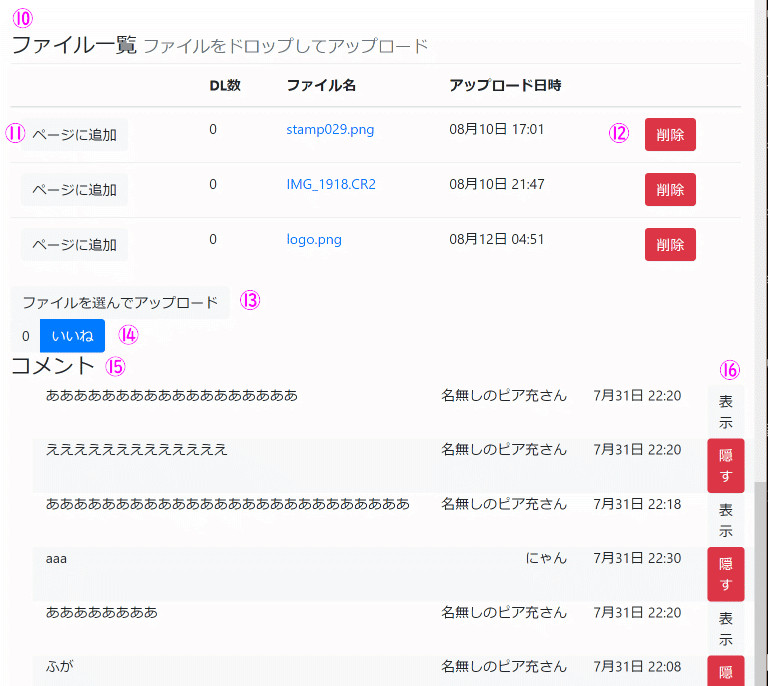
Task: Hide the 'ふが' comment
Action: click(726, 672)
